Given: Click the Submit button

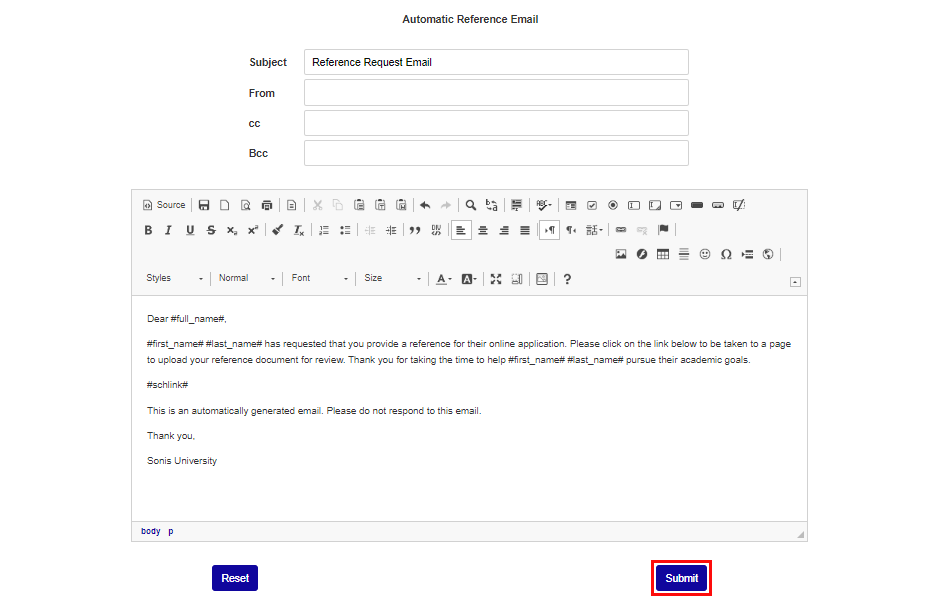Looking at the screenshot, I should tap(681, 578).
